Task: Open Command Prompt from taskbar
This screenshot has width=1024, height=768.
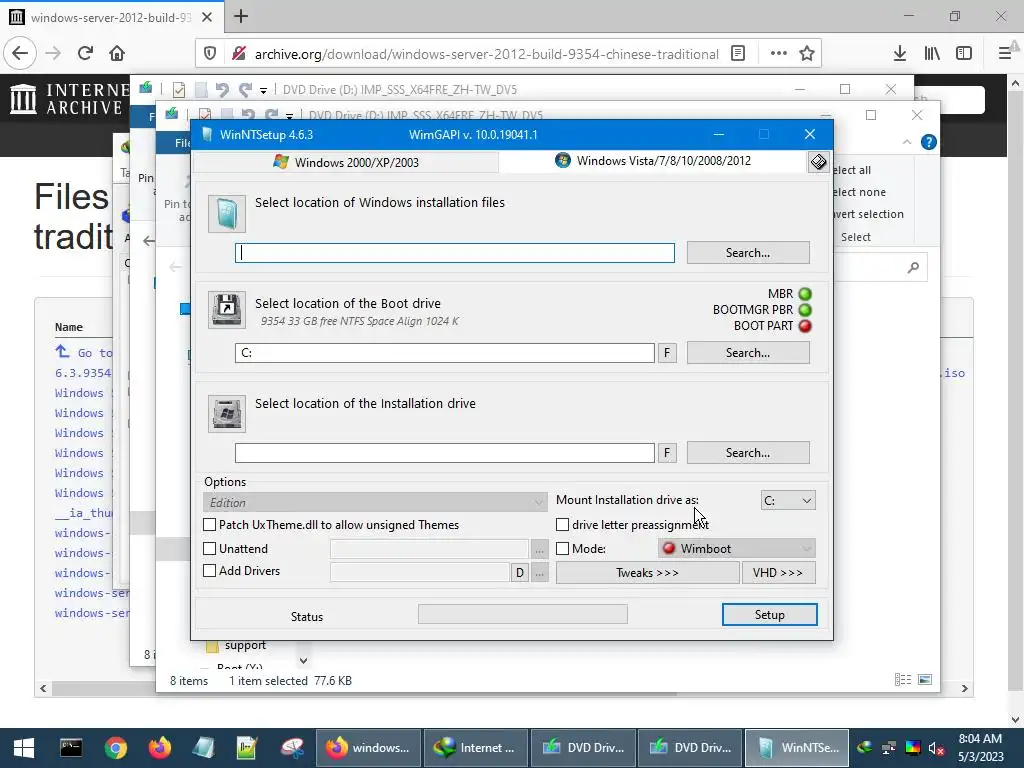Action: 71,748
